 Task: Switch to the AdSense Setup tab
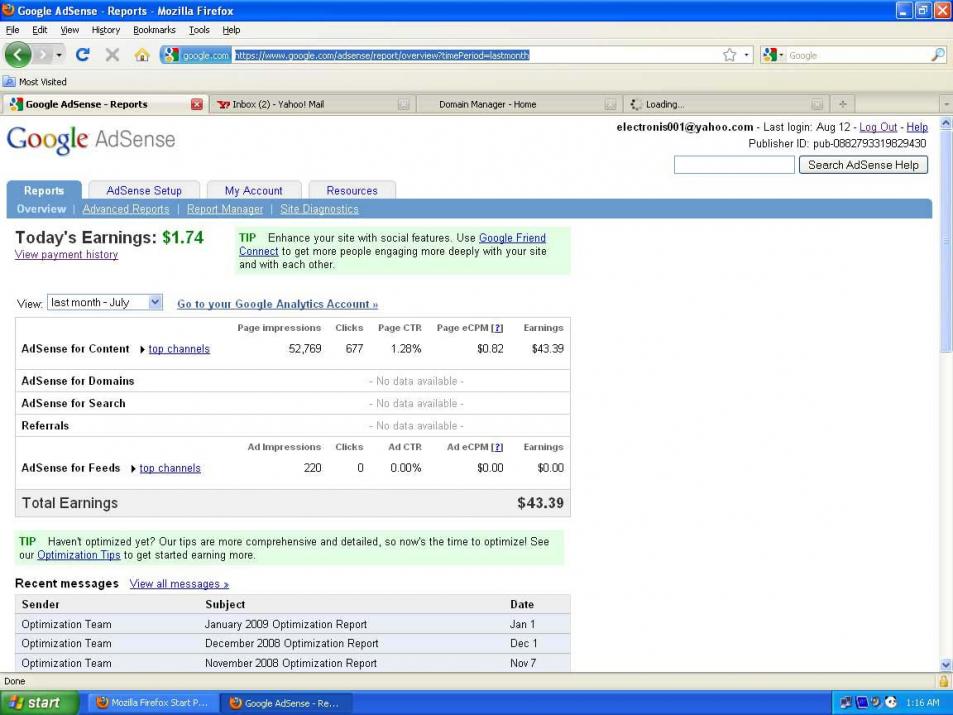pyautogui.click(x=144, y=190)
